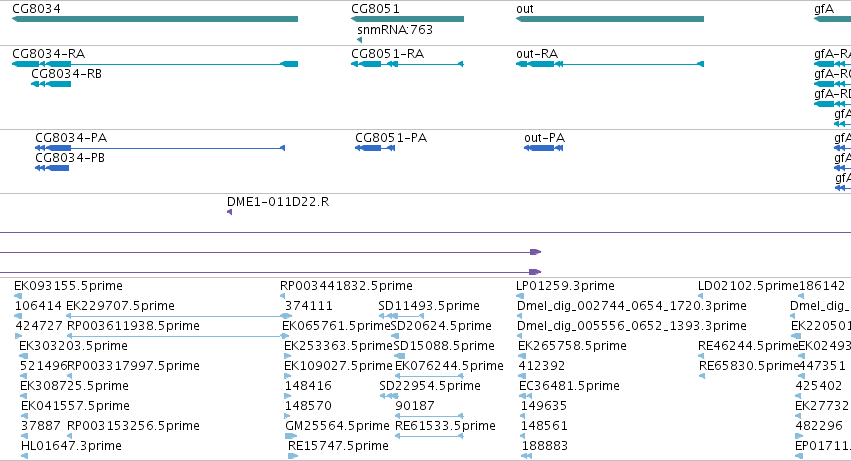Select DME1-011D22.R feature

[230, 212]
